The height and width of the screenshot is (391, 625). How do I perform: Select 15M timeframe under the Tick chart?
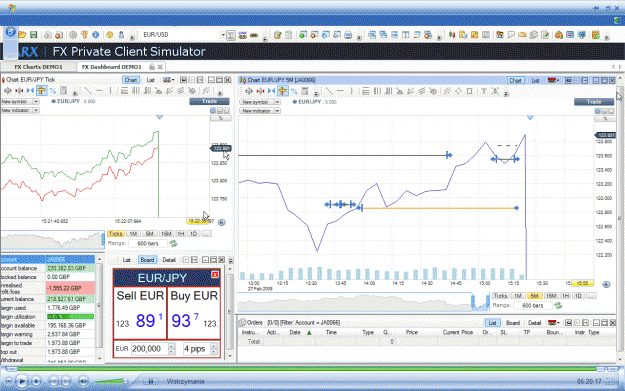[166, 234]
